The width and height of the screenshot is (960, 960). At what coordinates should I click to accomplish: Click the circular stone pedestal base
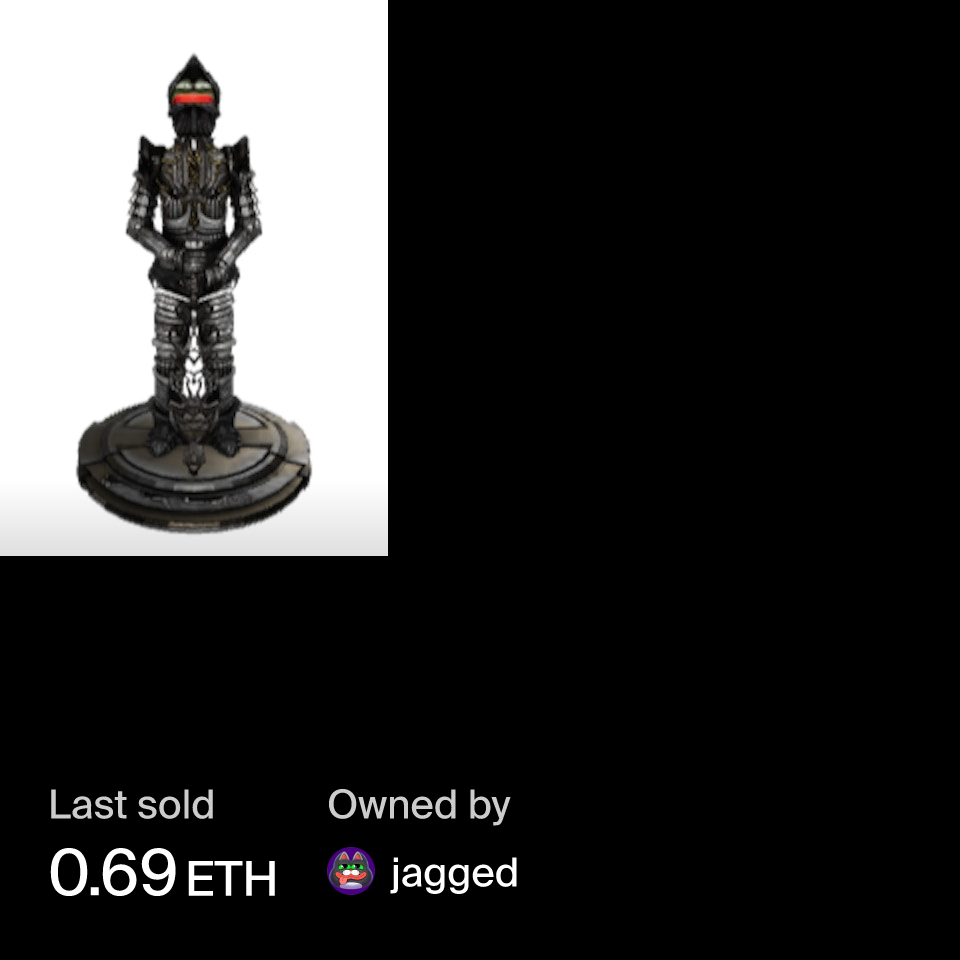193,465
